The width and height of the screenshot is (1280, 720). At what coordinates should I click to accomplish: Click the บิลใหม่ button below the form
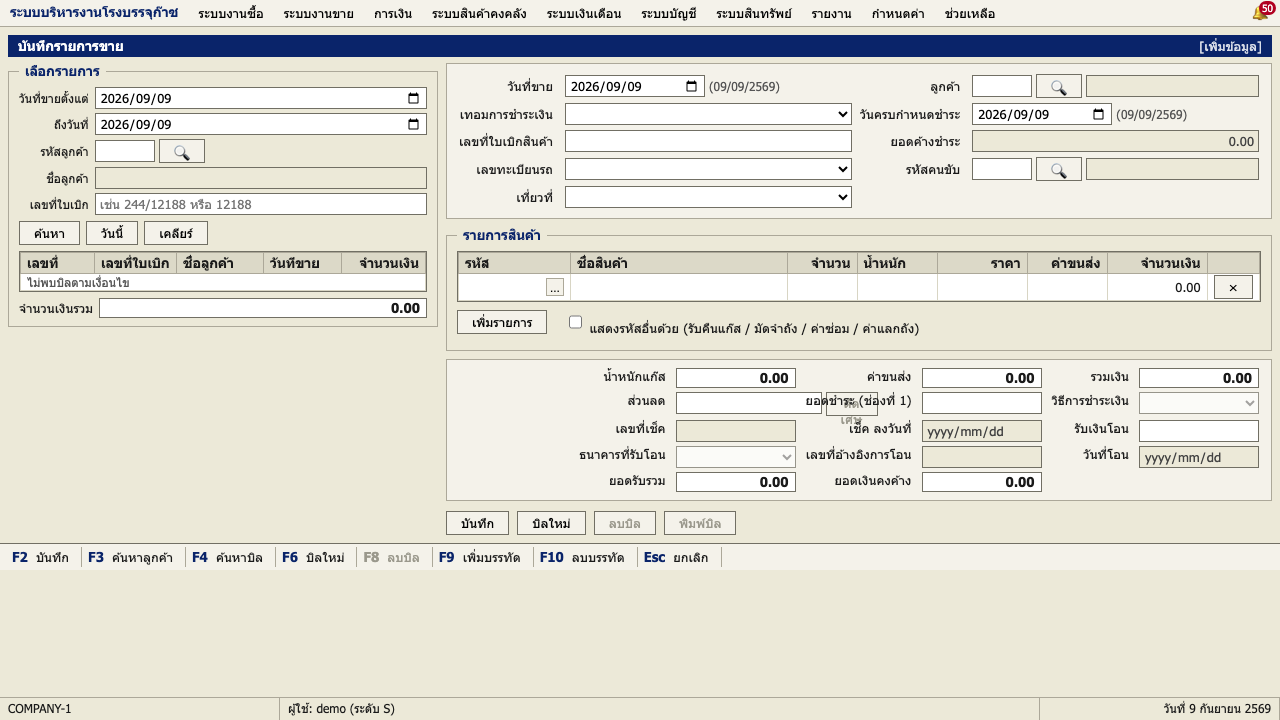pyautogui.click(x=551, y=523)
